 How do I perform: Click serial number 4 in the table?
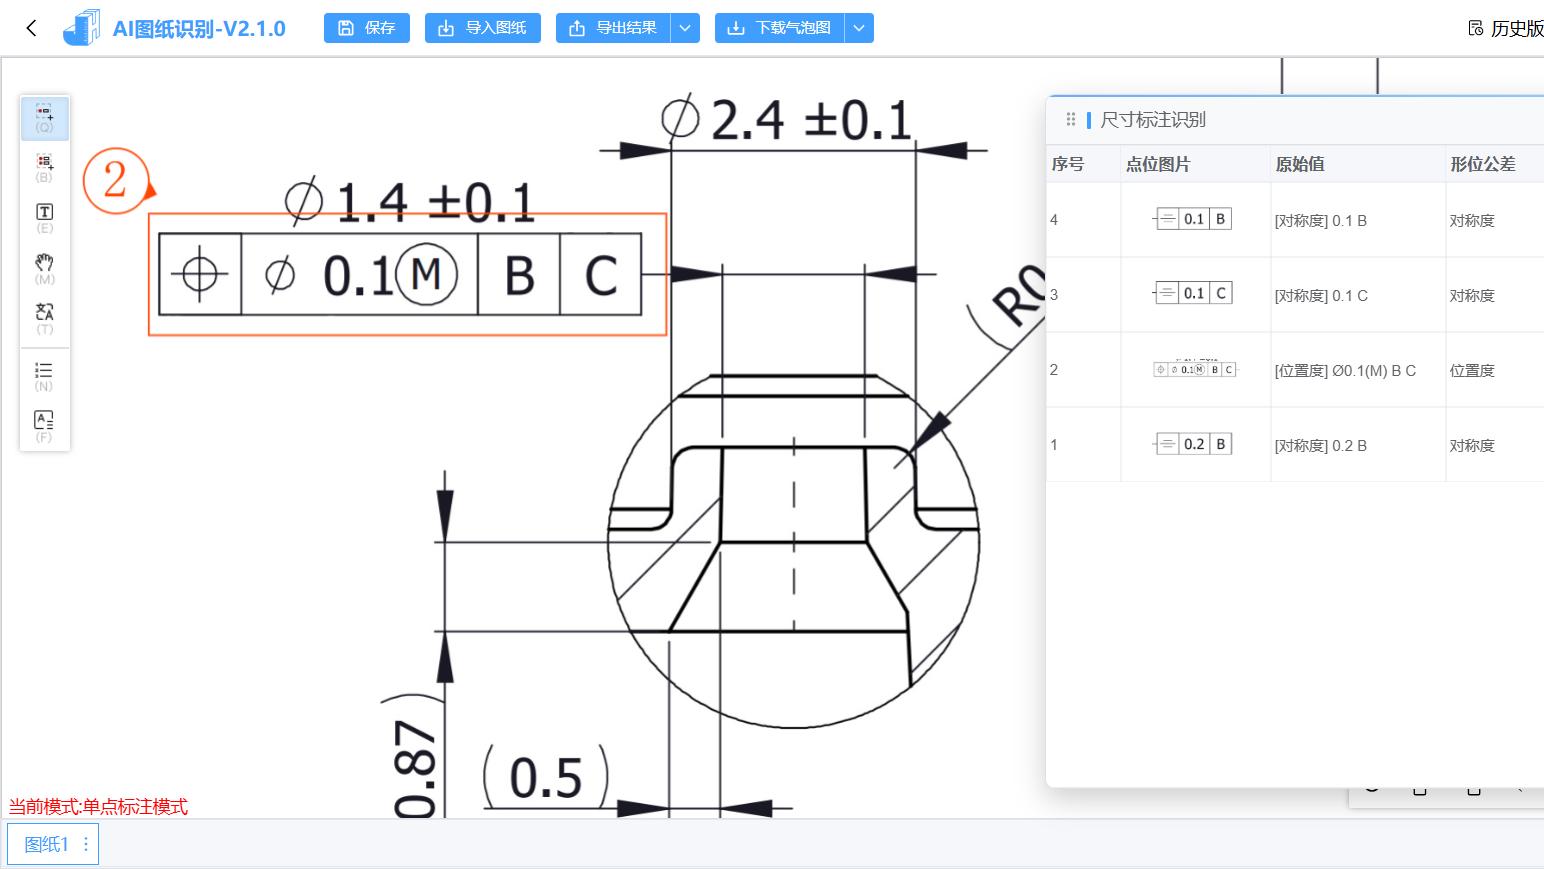point(1054,220)
